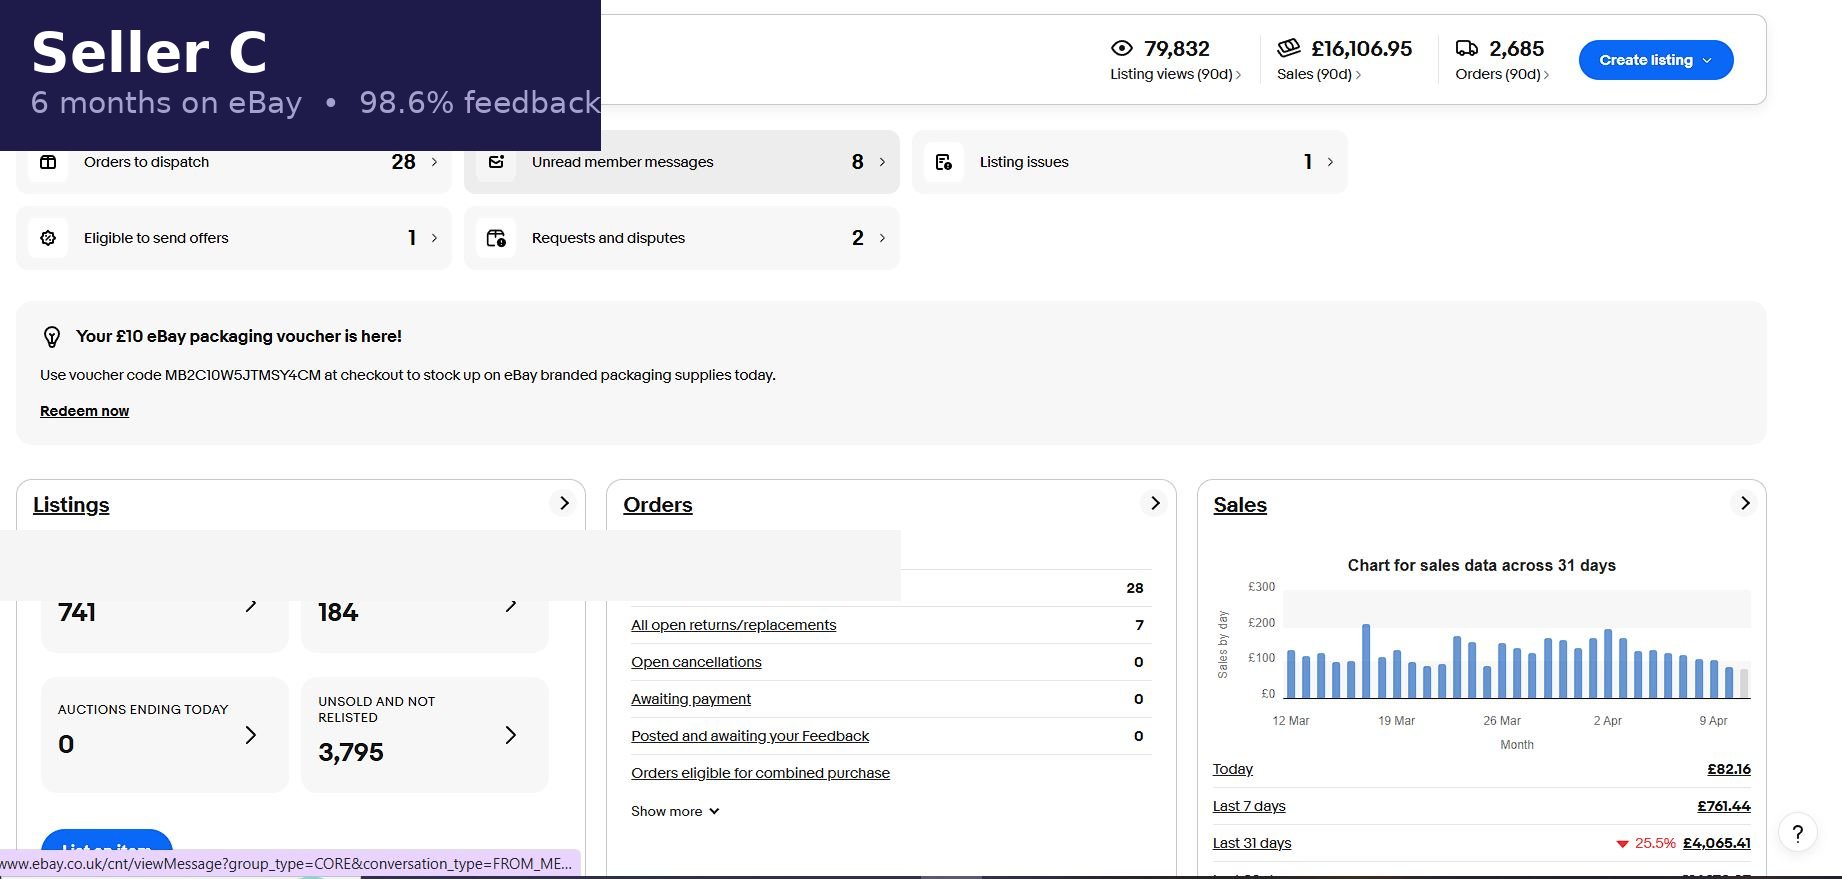Click the delivery truck icon beside Orders (90d)
1842x879 pixels.
coord(1467,48)
